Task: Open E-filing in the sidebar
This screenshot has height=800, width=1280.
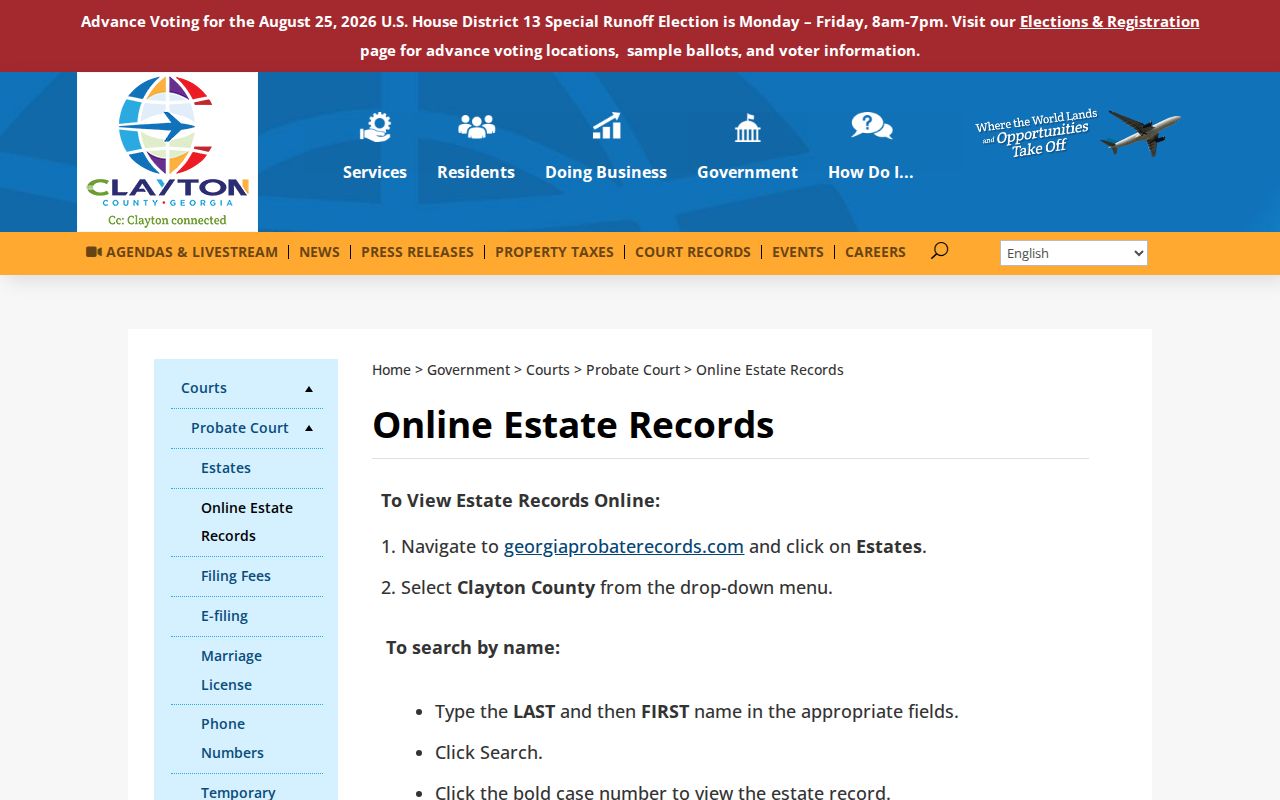Action: [224, 616]
